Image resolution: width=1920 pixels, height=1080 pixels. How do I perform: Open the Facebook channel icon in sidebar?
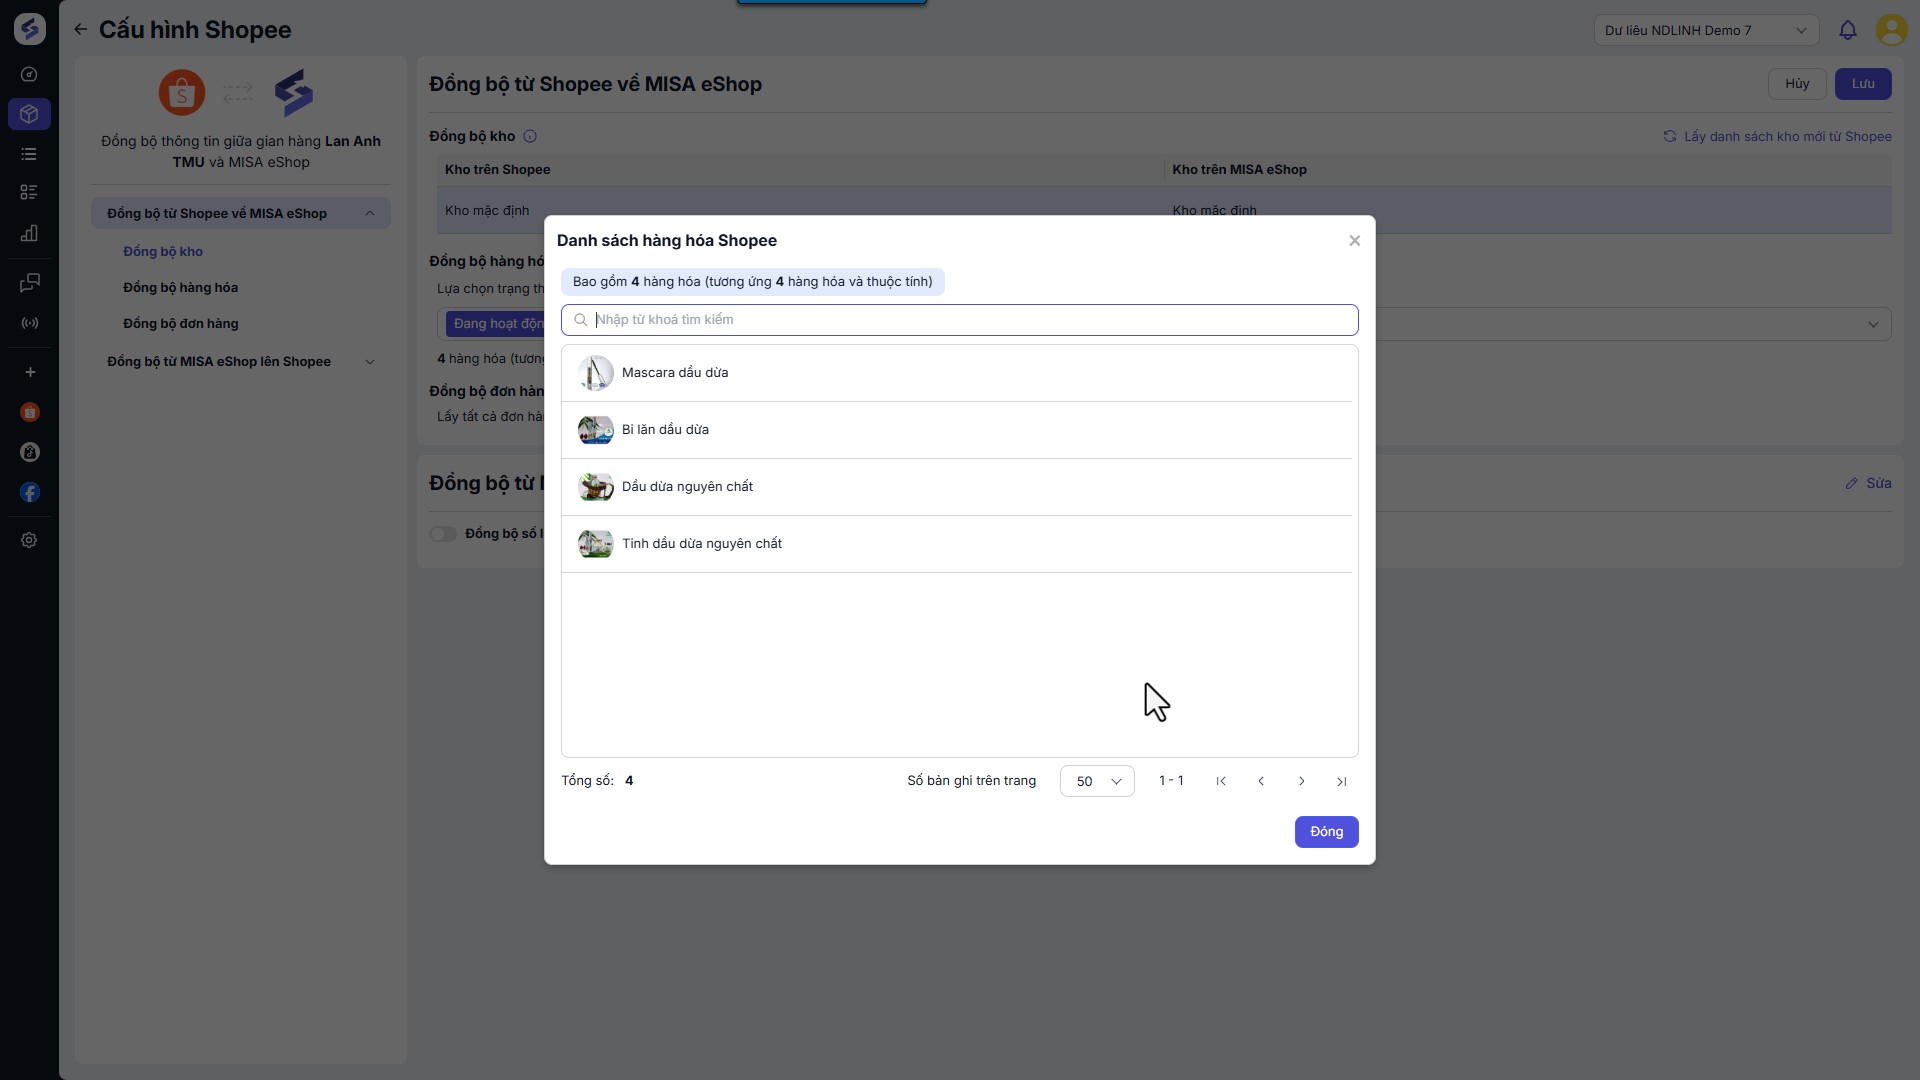tap(30, 492)
